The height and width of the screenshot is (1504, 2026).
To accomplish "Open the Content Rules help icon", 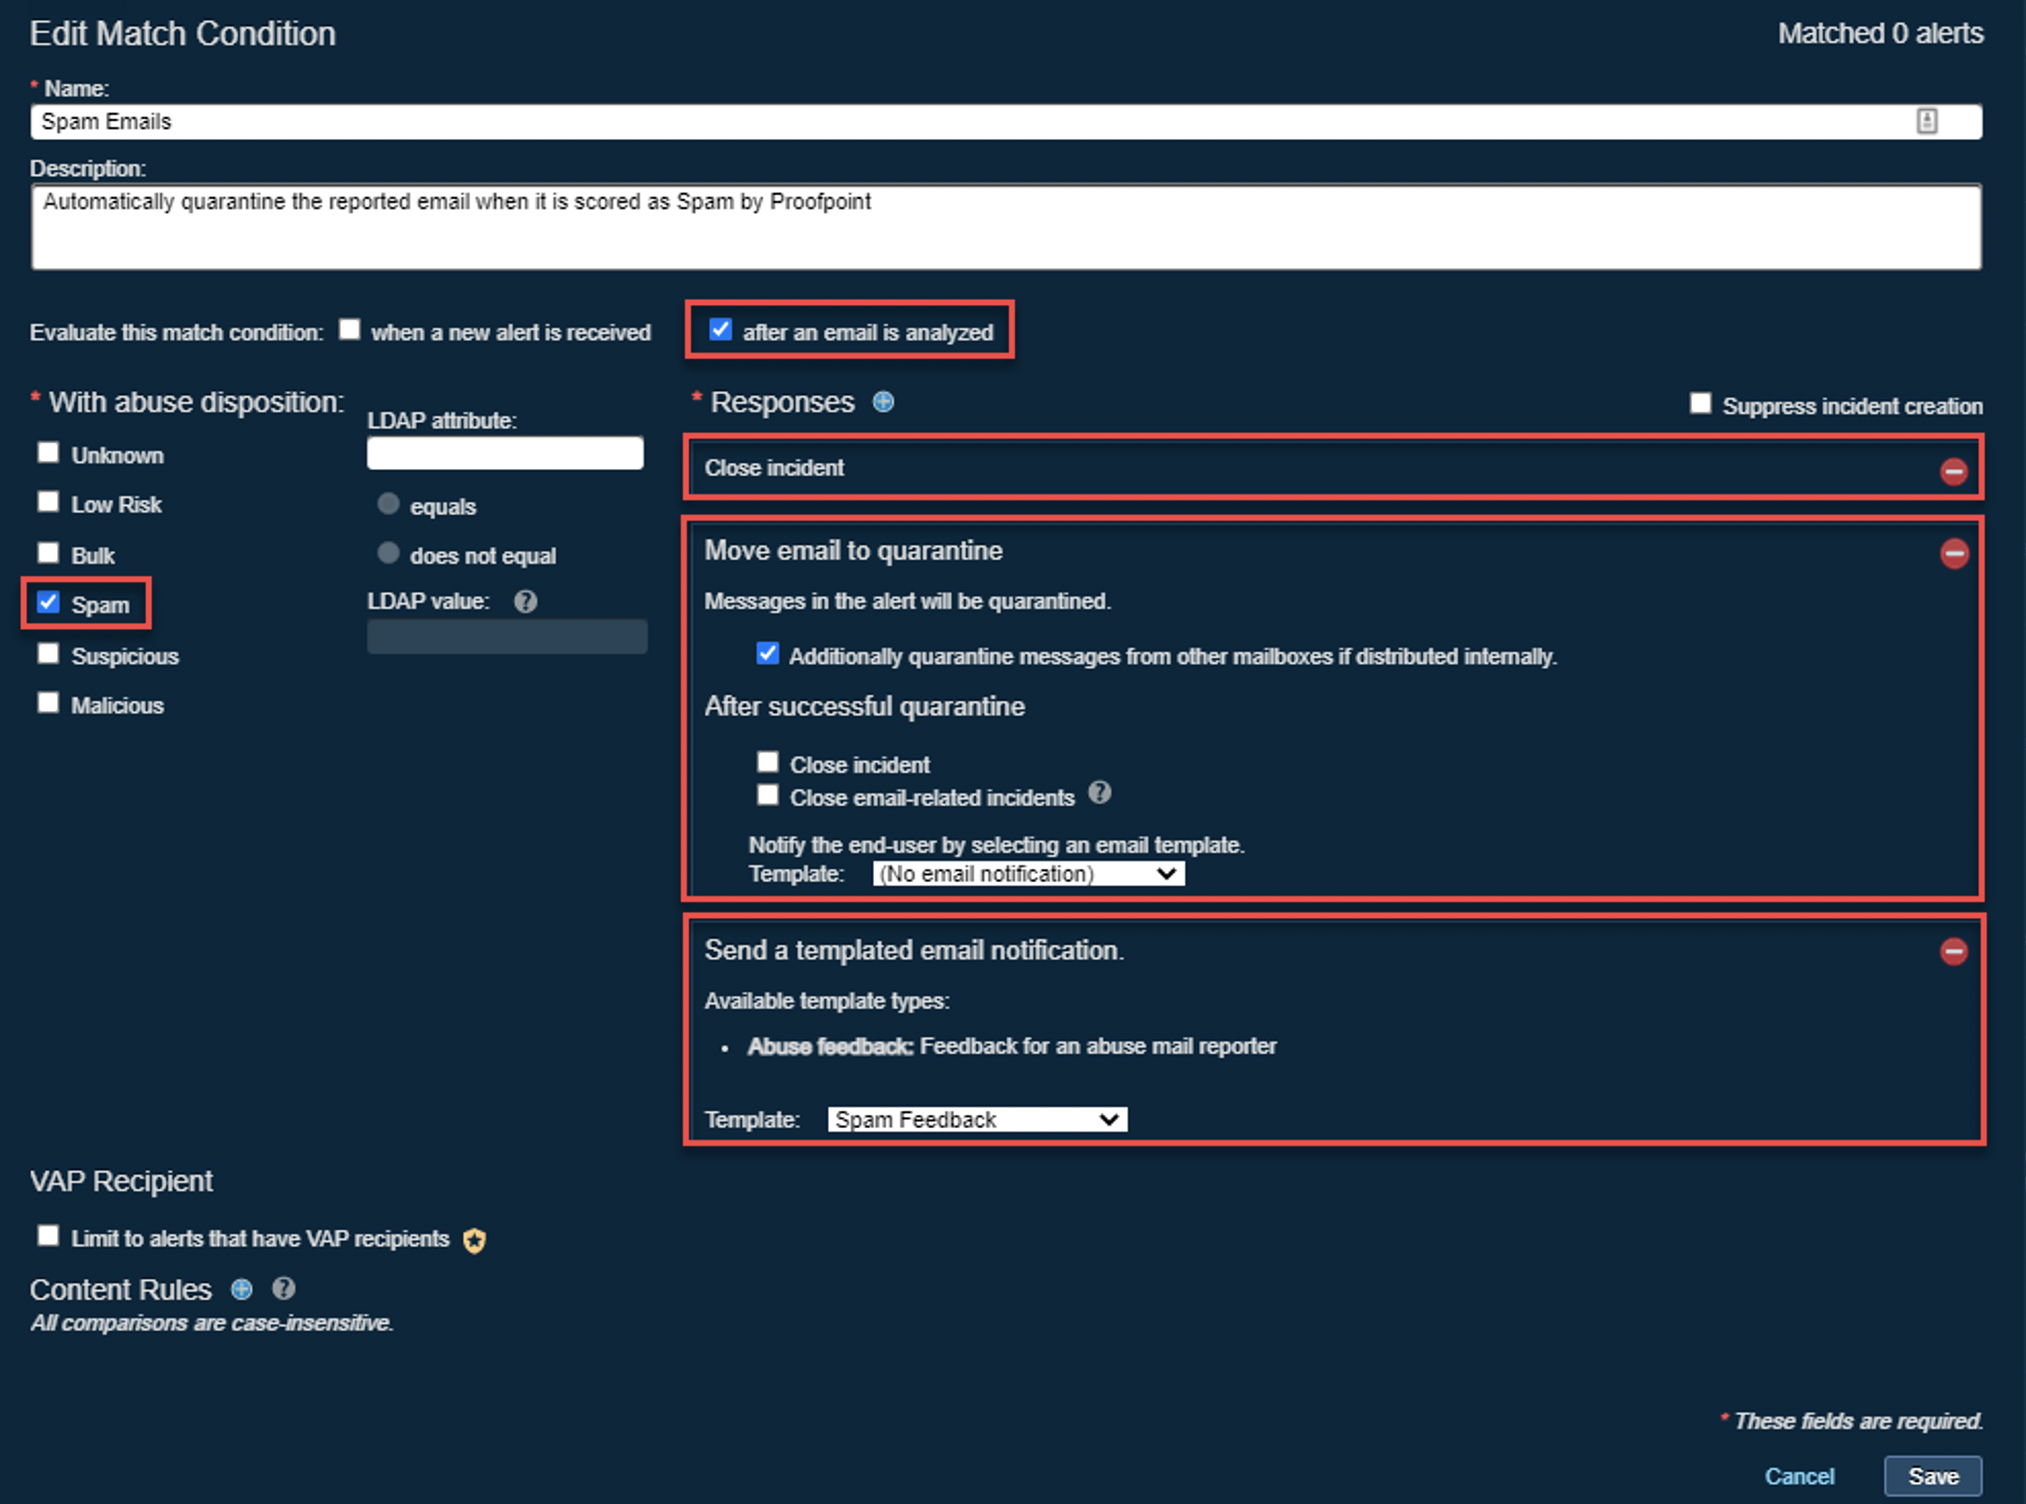I will [284, 1289].
